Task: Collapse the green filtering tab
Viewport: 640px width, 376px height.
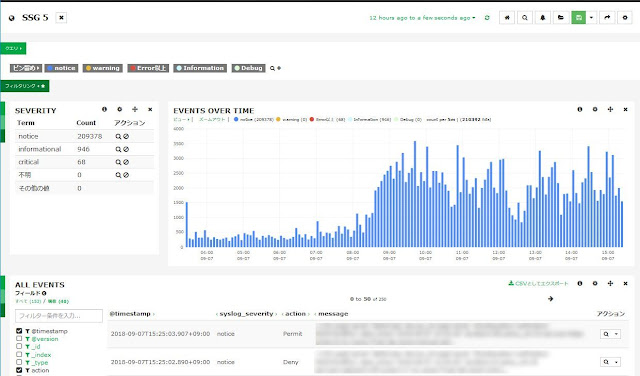Action: 25,86
